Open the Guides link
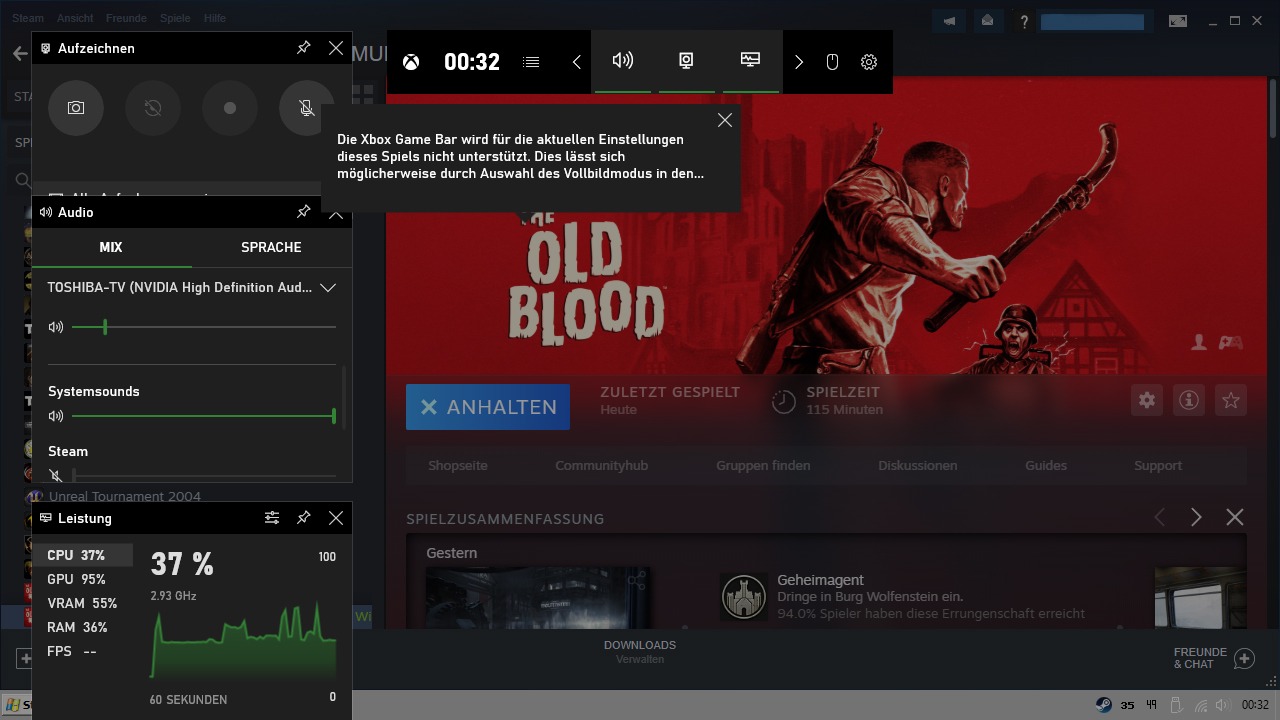Viewport: 1280px width, 720px height. (x=1046, y=465)
